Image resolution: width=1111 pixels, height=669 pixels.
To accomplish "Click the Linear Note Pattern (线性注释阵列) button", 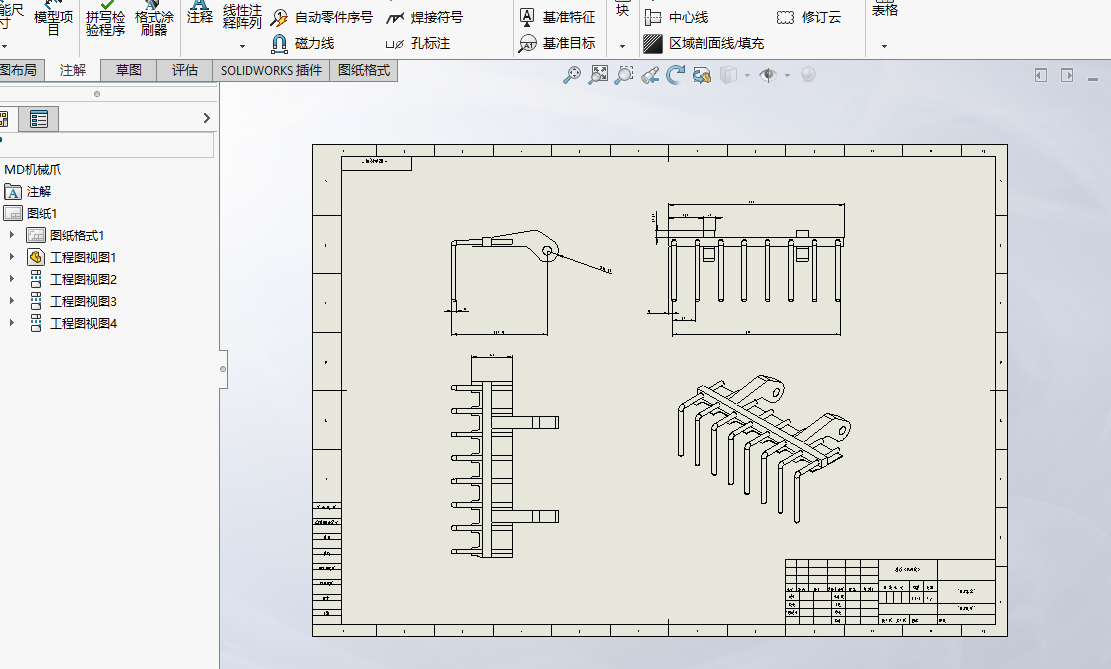I will 242,16.
